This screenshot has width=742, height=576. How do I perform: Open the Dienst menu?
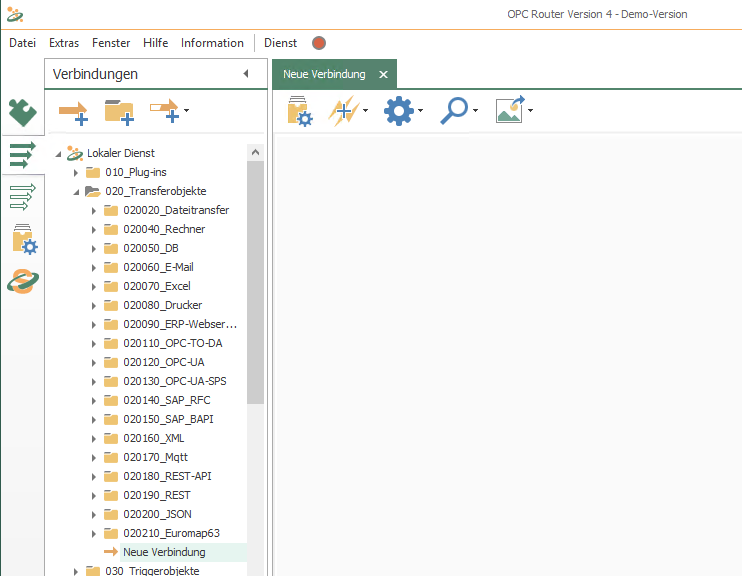click(280, 43)
